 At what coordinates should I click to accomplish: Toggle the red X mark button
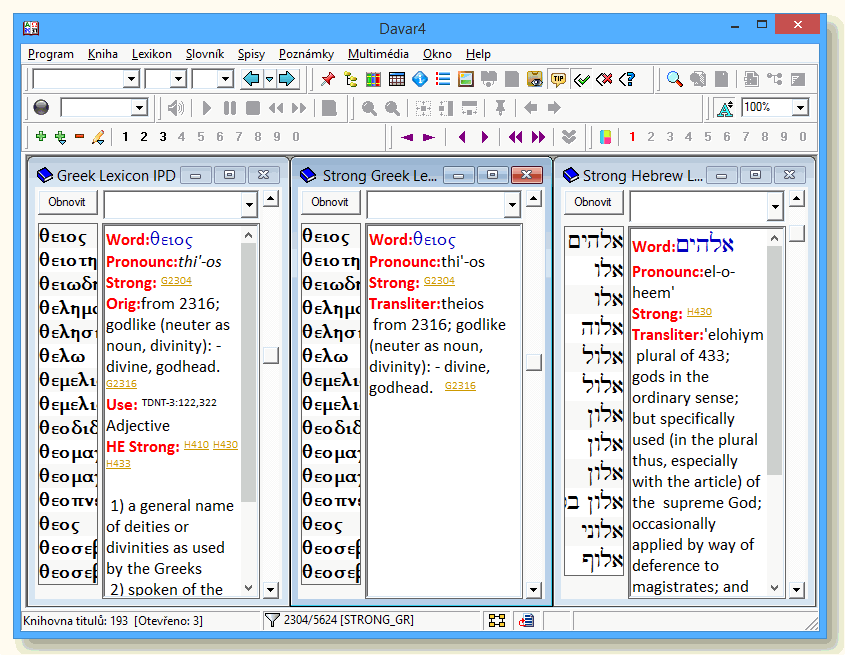[x=604, y=79]
